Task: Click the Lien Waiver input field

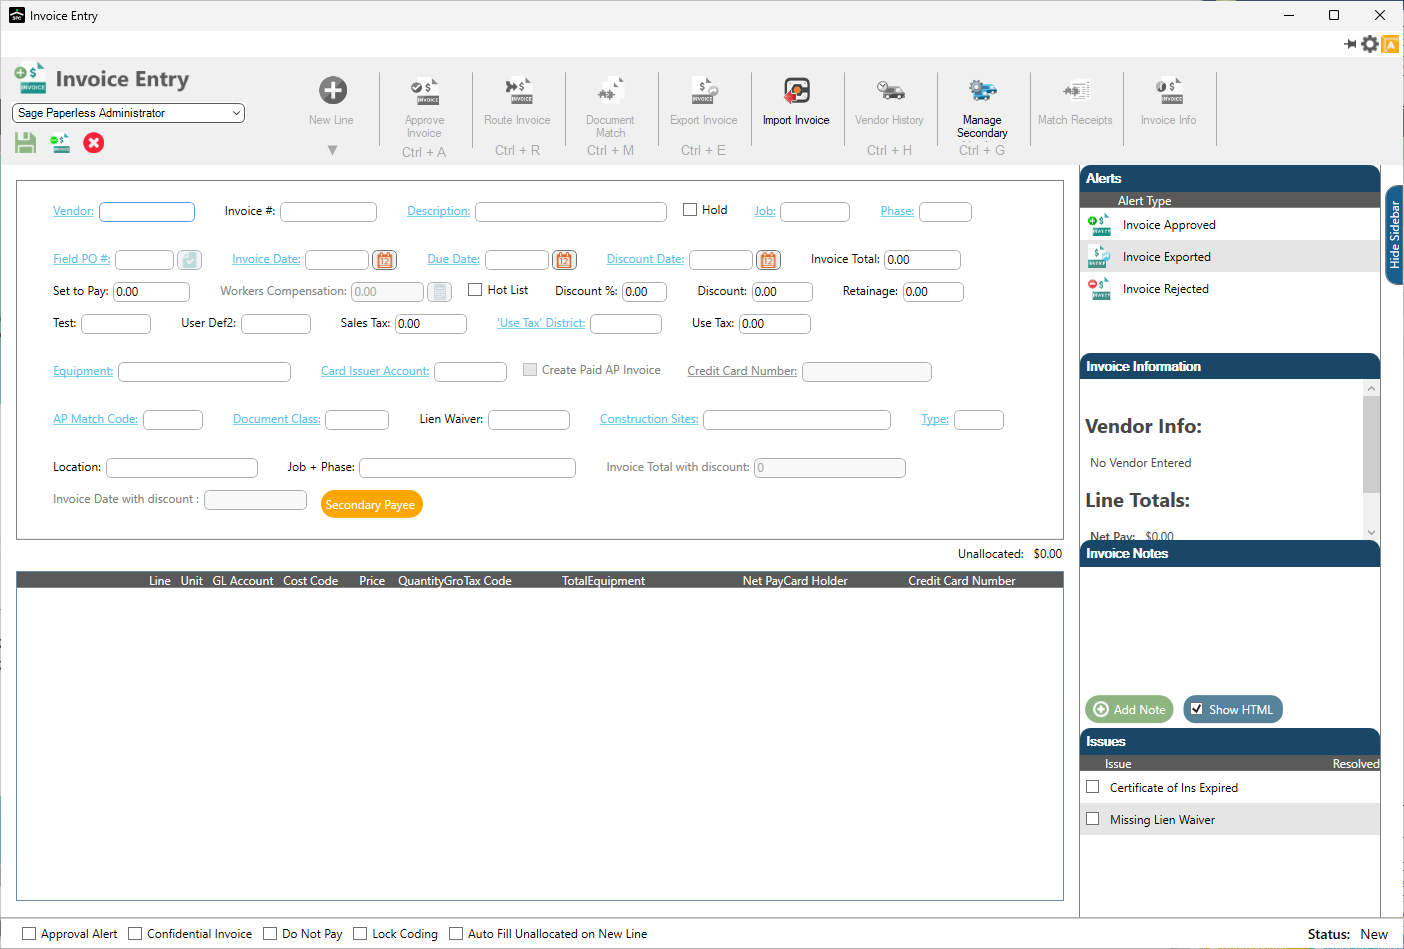Action: pos(529,420)
